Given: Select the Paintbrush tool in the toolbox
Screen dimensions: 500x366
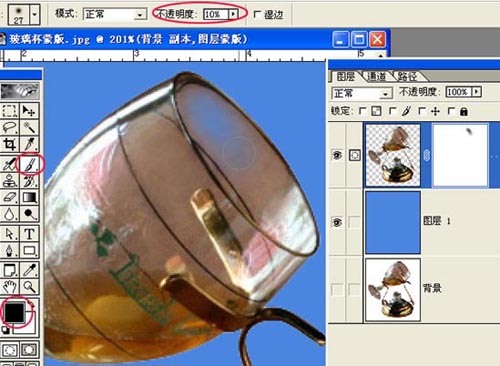Looking at the screenshot, I should tap(30, 164).
